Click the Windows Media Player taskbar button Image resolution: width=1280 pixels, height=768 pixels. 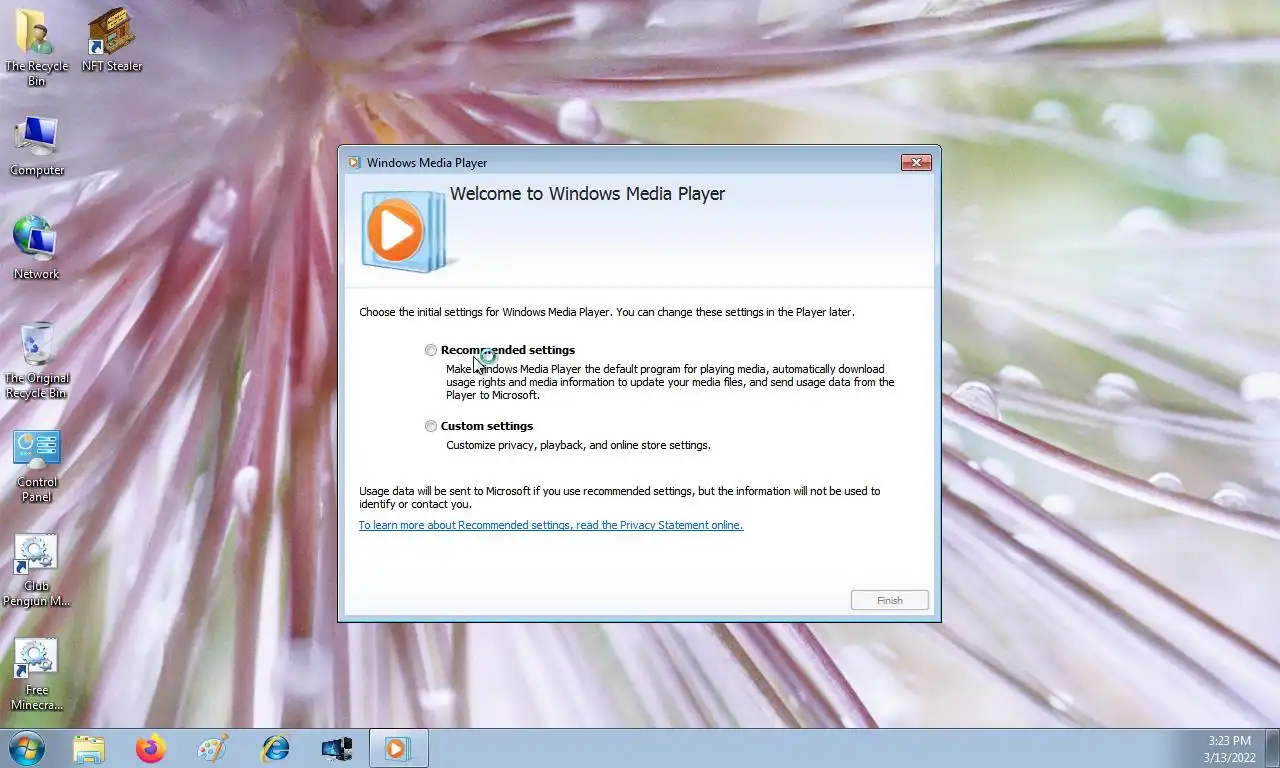pyautogui.click(x=399, y=748)
